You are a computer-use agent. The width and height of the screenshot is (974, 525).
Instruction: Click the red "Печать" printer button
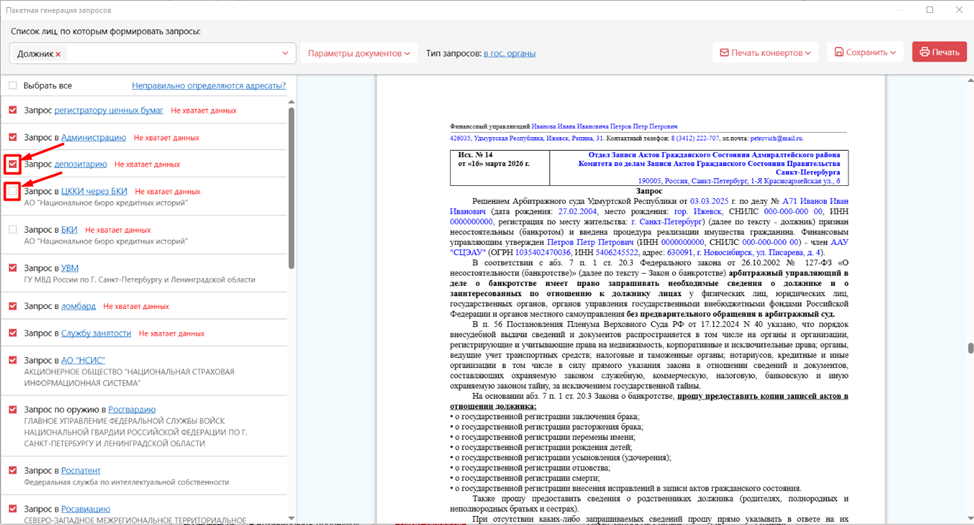point(938,52)
